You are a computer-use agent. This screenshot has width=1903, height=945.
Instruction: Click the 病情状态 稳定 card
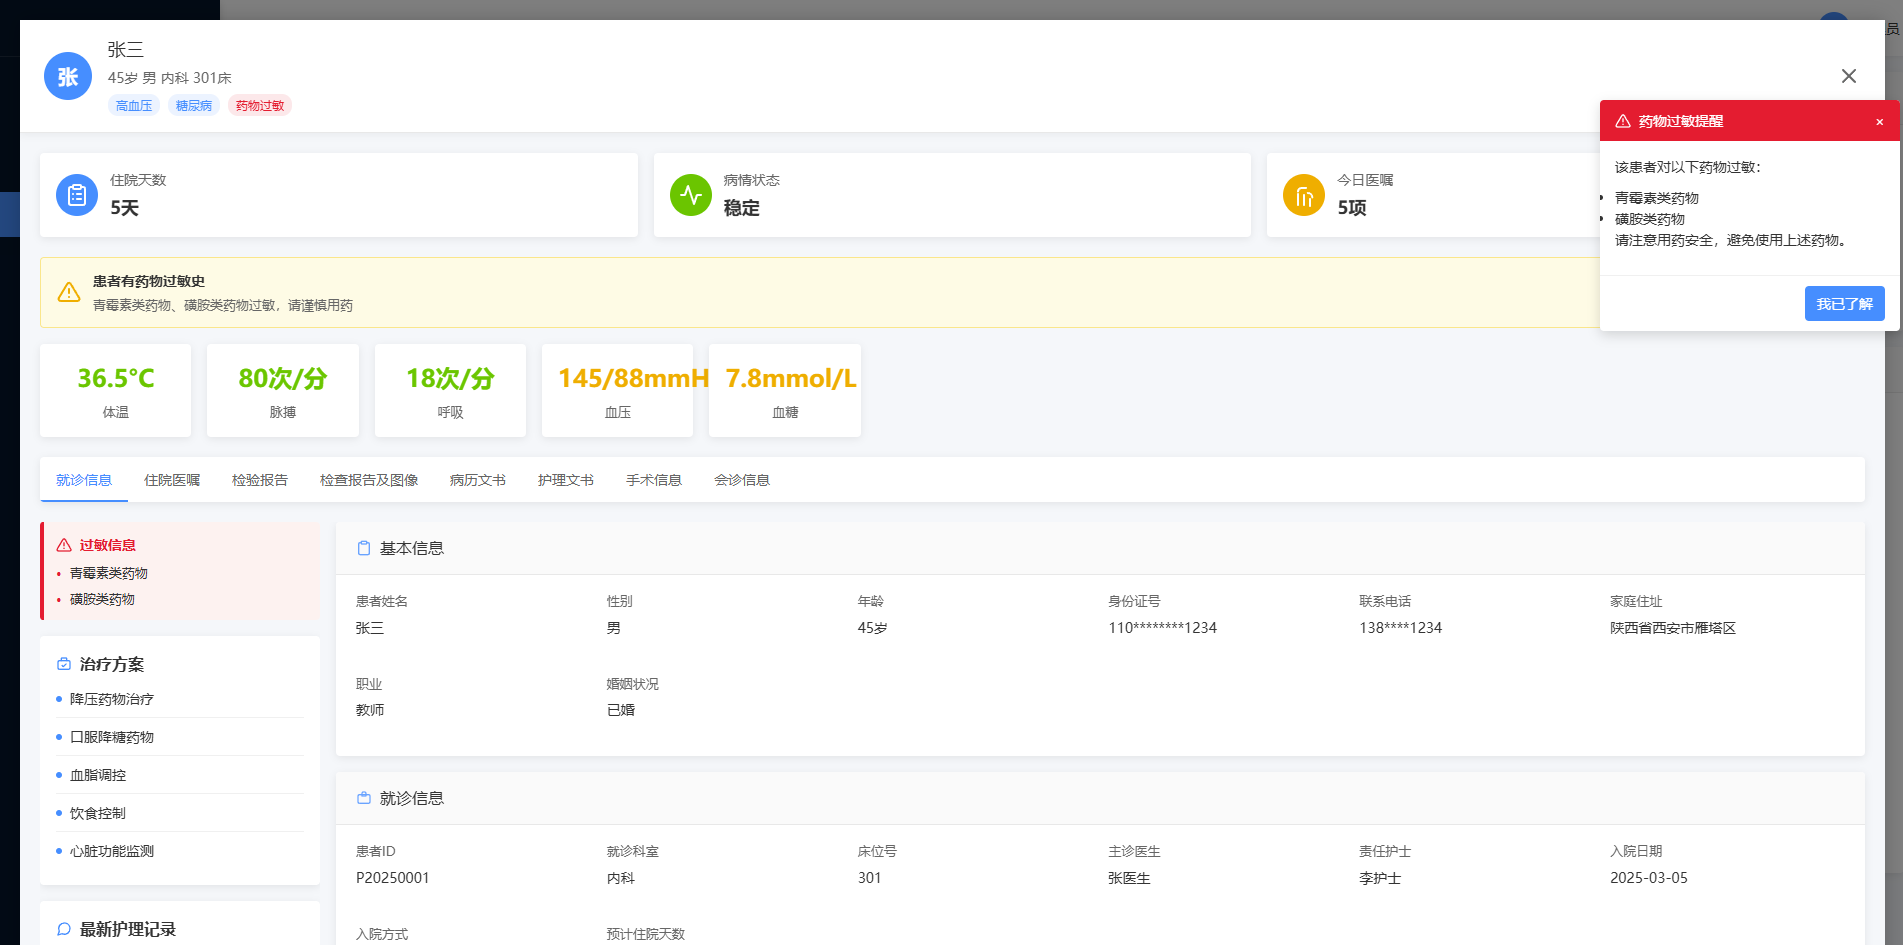click(952, 195)
